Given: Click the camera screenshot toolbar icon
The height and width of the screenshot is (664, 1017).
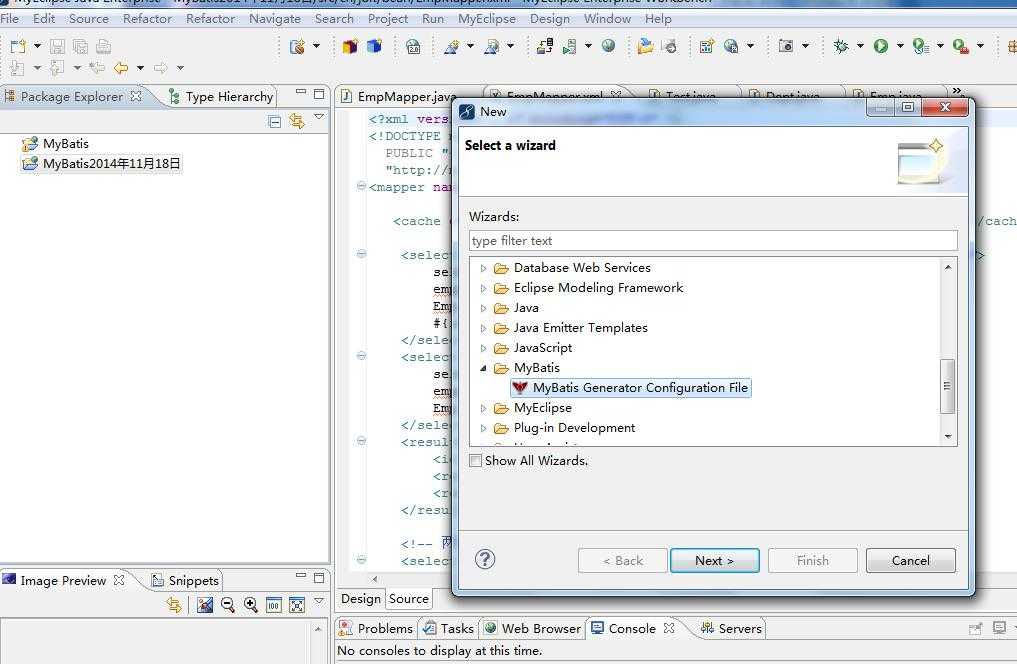Looking at the screenshot, I should click(x=785, y=46).
